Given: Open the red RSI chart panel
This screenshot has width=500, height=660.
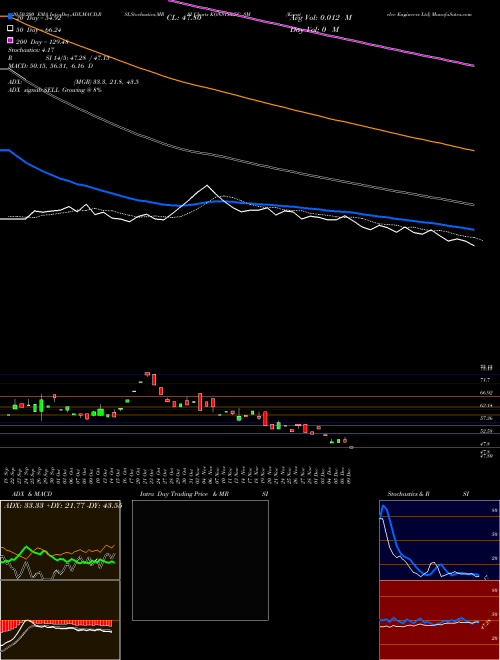Looking at the screenshot, I should click(x=439, y=620).
